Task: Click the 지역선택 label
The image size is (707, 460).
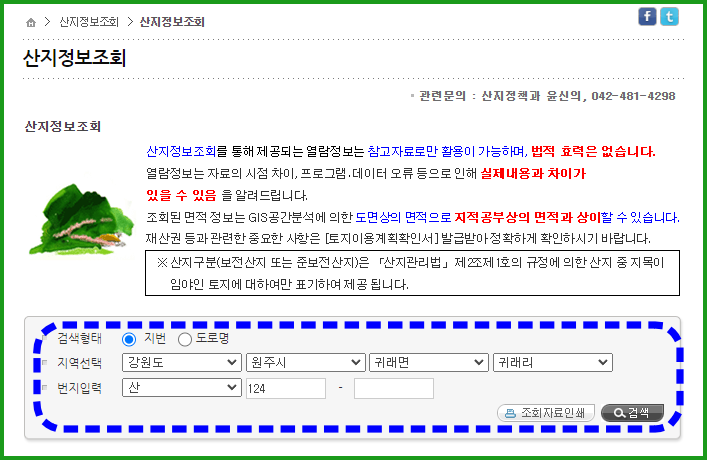Action: [80, 363]
